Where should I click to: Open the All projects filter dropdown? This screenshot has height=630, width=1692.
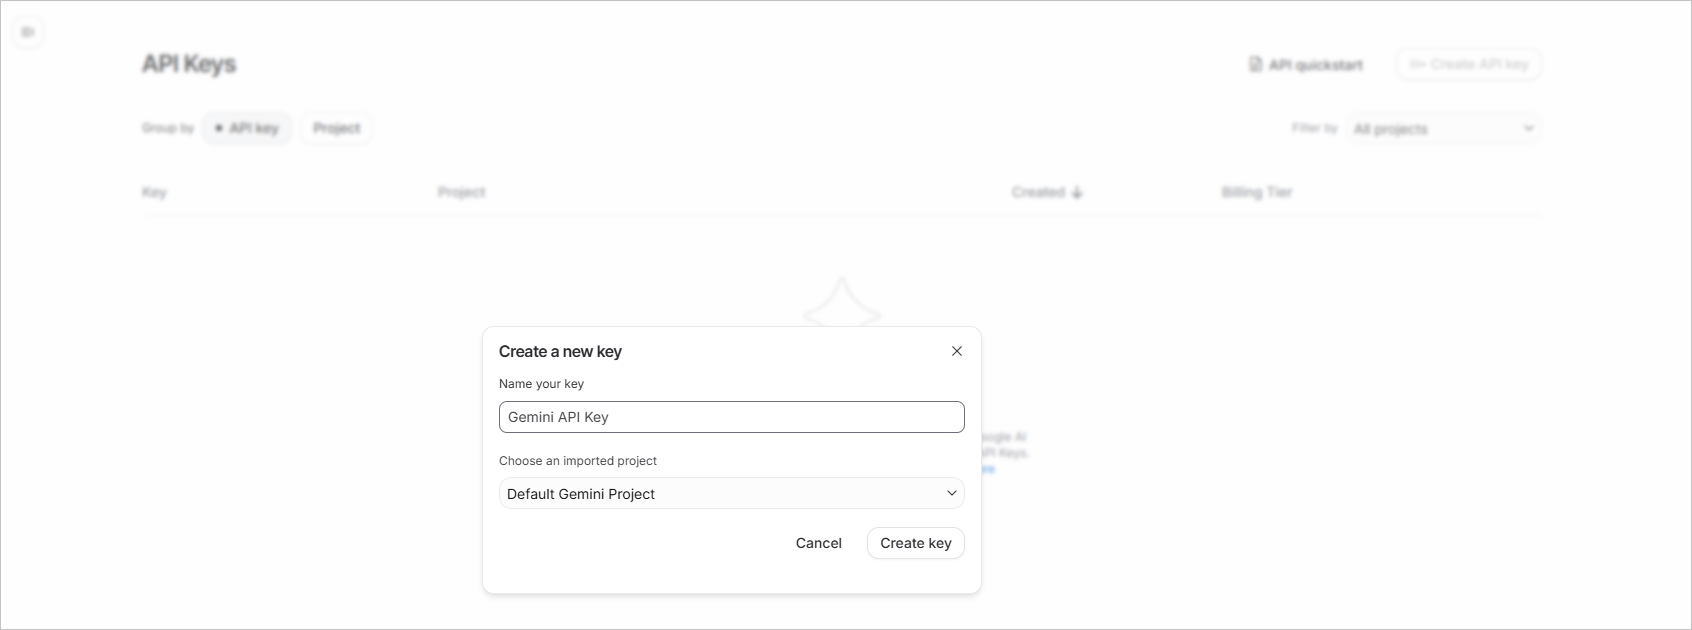pos(1444,128)
